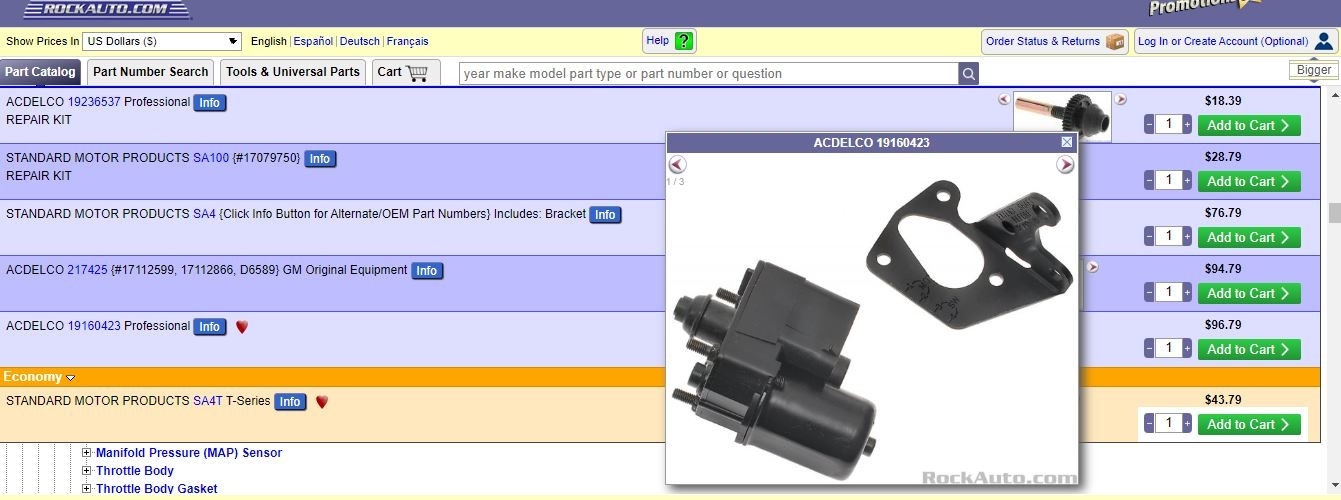Viewport: 1341px width, 500px height.
Task: Switch language to Español
Action: coord(313,41)
